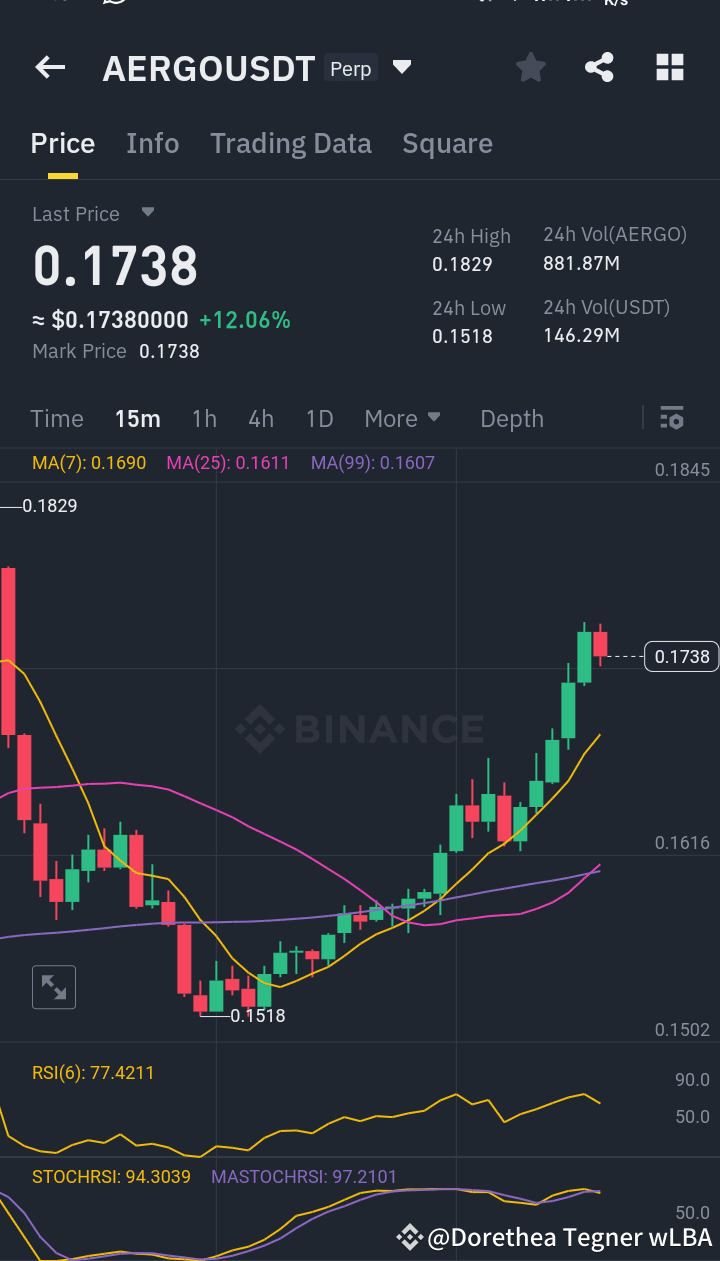Tap the Binance logo watermark

click(360, 729)
